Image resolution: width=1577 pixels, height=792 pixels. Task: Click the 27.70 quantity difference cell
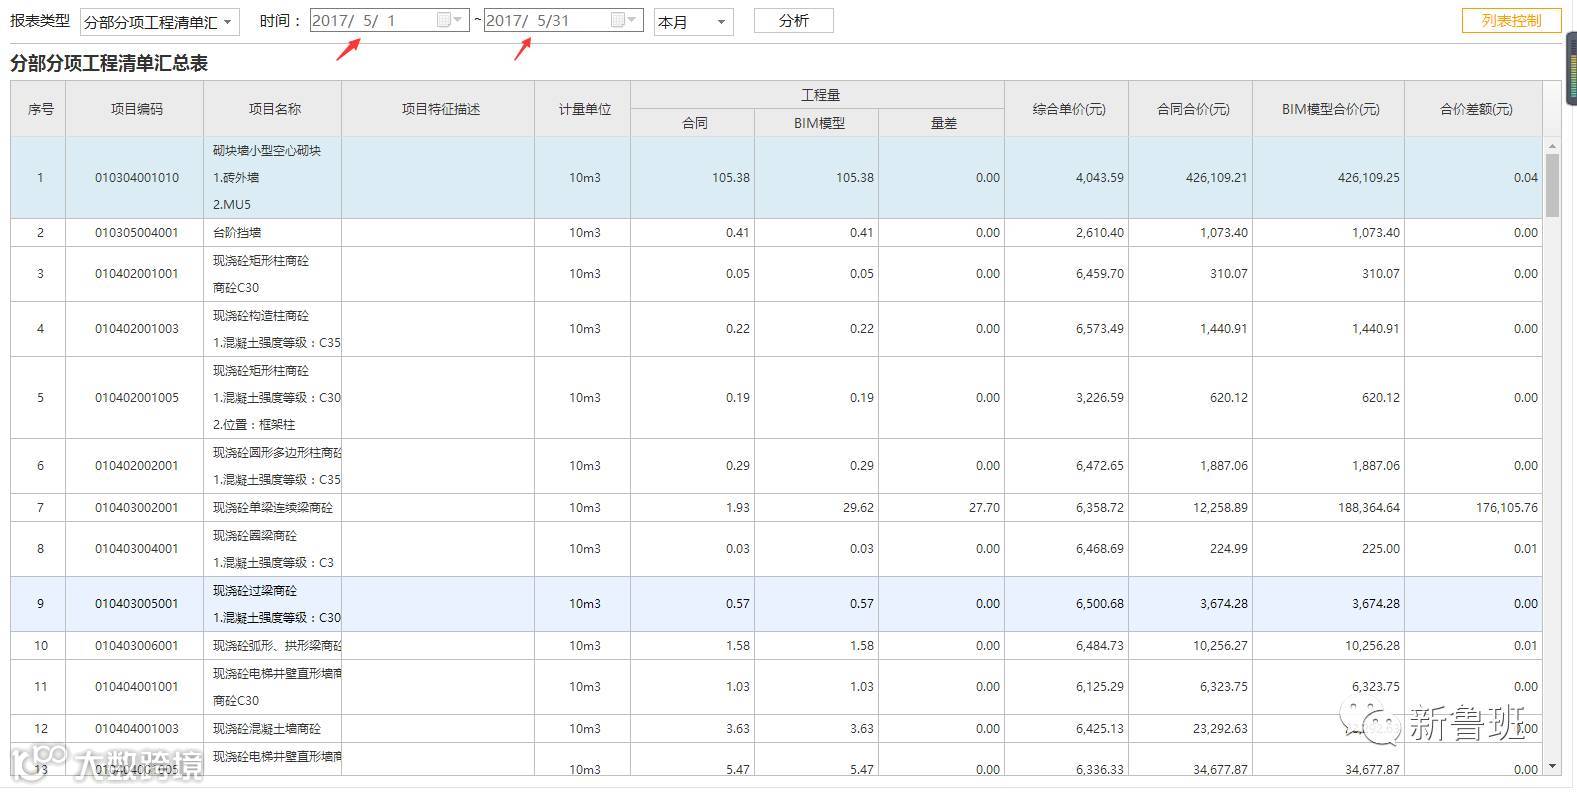[x=943, y=508]
